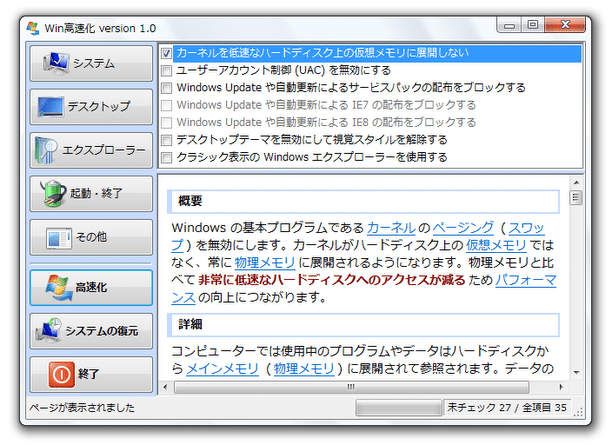
Task: Follow the ページング link
Action: [463, 228]
